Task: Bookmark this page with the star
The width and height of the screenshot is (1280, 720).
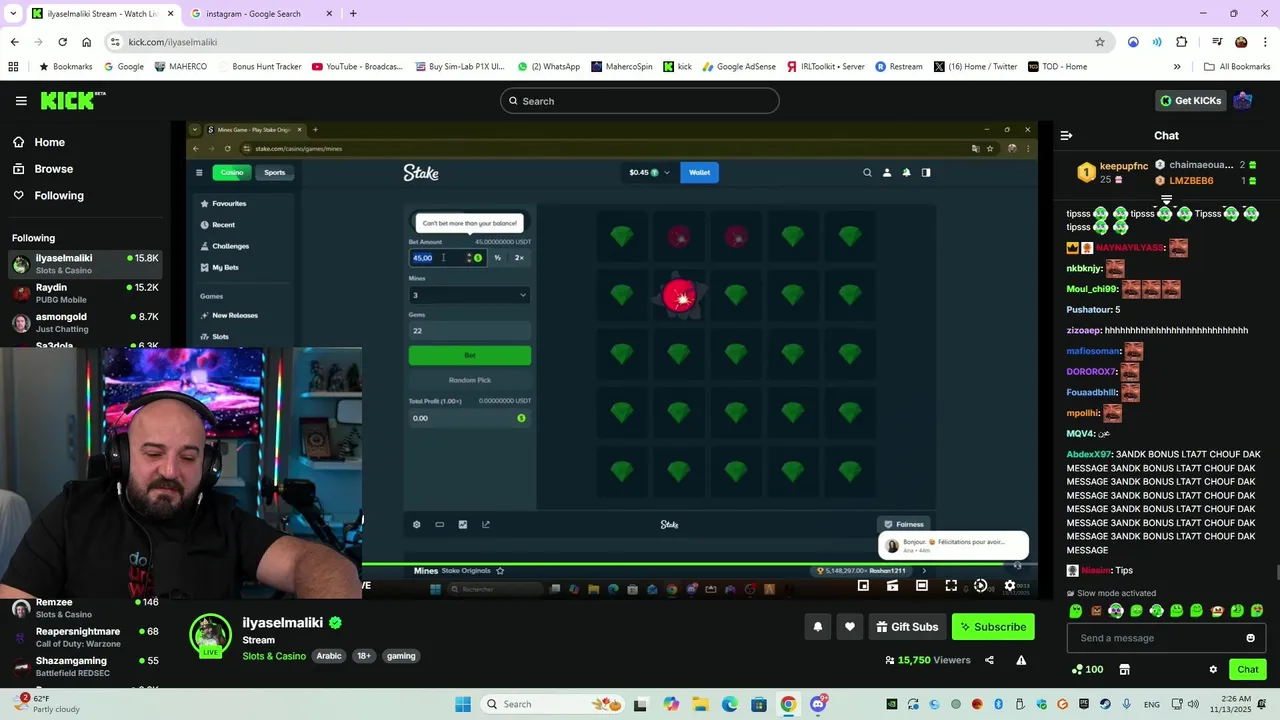Action: coord(1100,42)
